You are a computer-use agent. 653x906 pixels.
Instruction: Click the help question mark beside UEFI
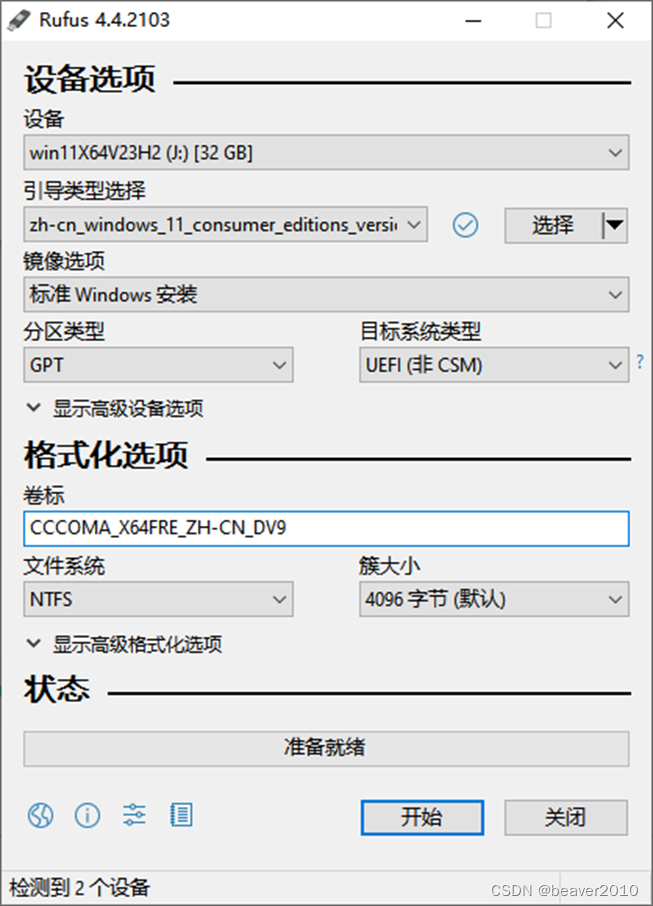click(640, 362)
